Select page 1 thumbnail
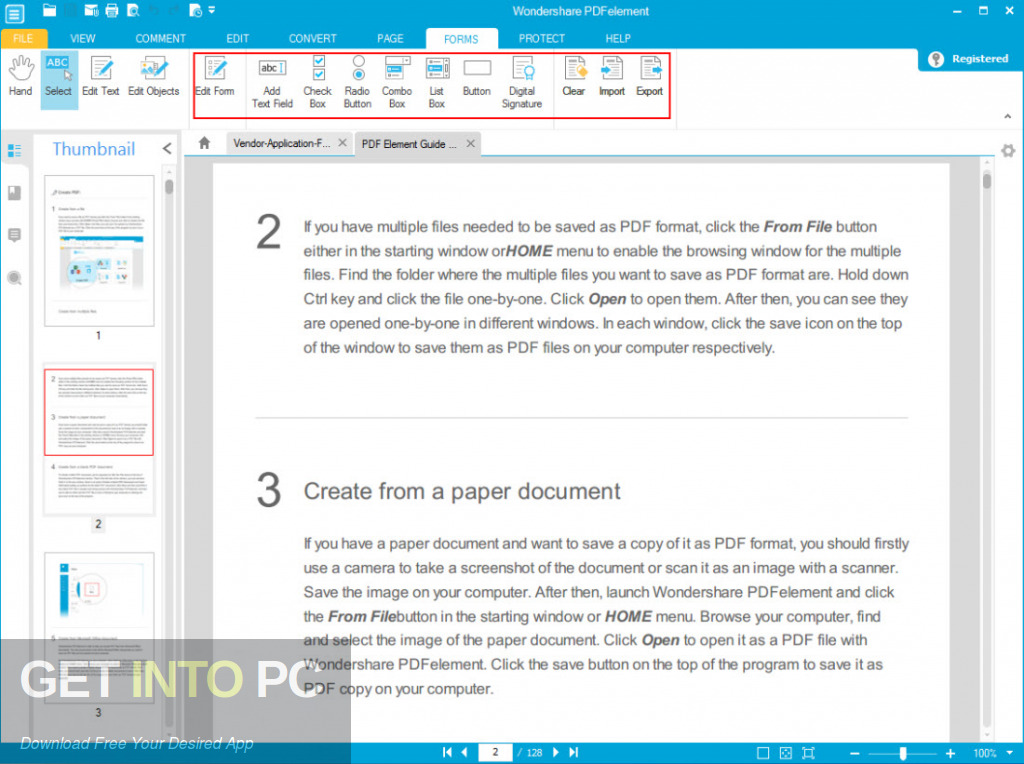The width and height of the screenshot is (1024, 764). [99, 251]
